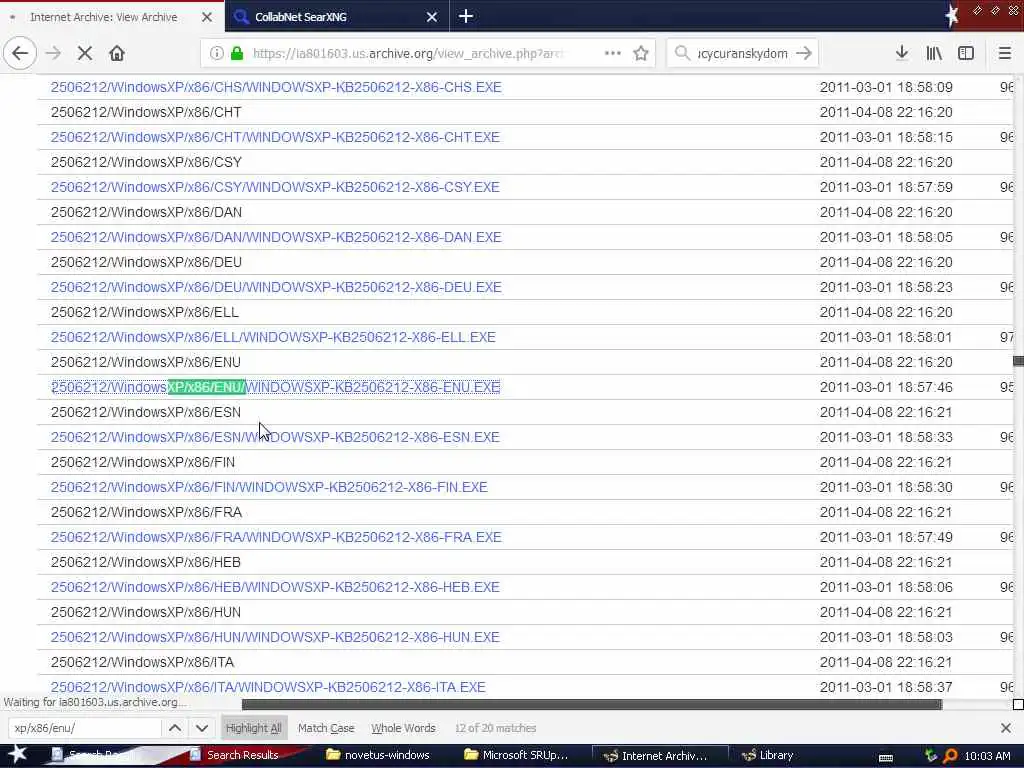Submit search with the arrow button
Image resolution: width=1024 pixels, height=768 pixels.
[804, 54]
